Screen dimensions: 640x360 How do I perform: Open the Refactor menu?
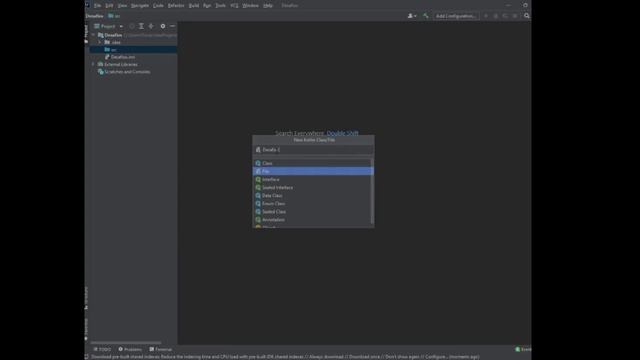[x=176, y=6]
